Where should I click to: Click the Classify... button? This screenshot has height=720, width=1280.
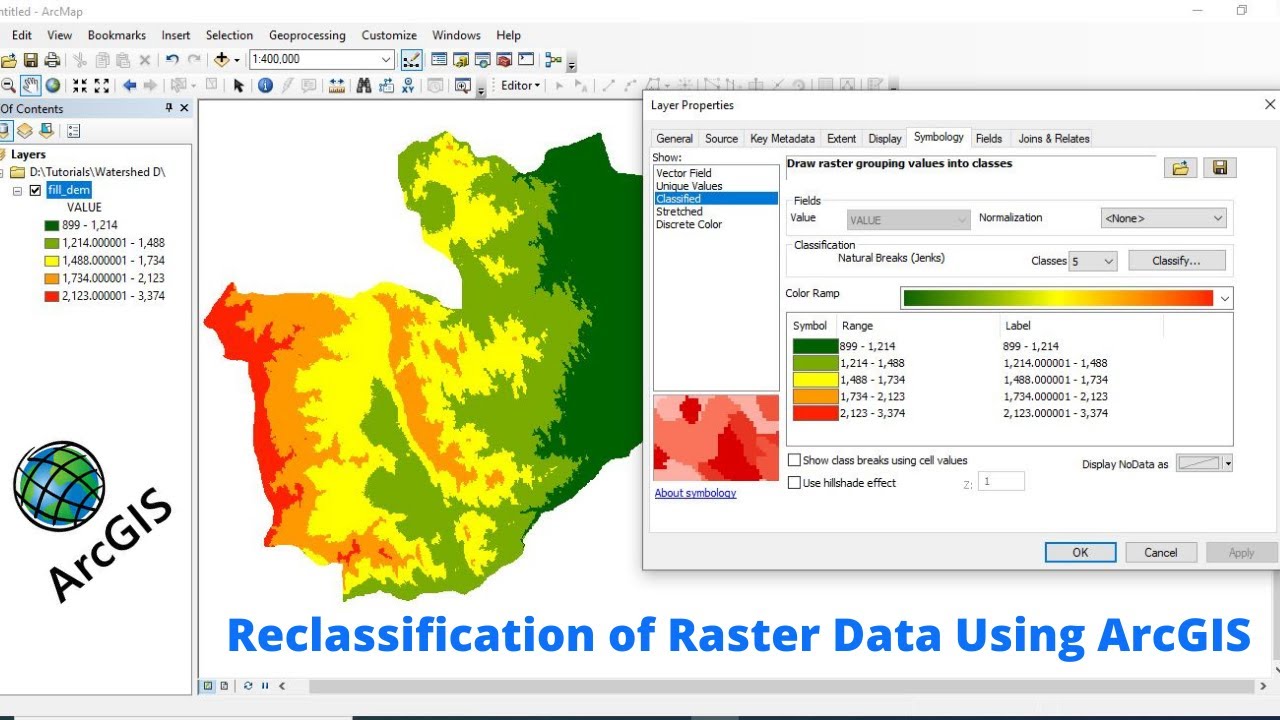(1177, 261)
